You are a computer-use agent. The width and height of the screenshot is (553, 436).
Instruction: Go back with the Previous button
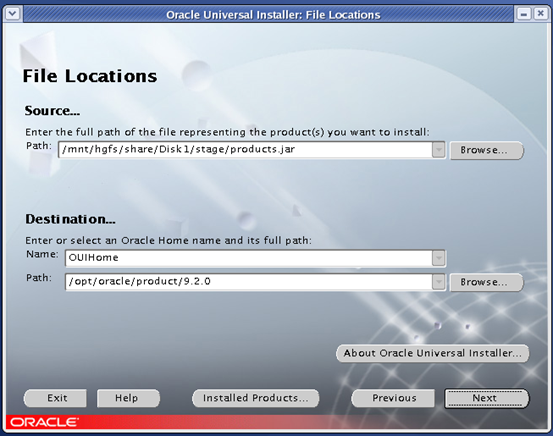point(393,398)
